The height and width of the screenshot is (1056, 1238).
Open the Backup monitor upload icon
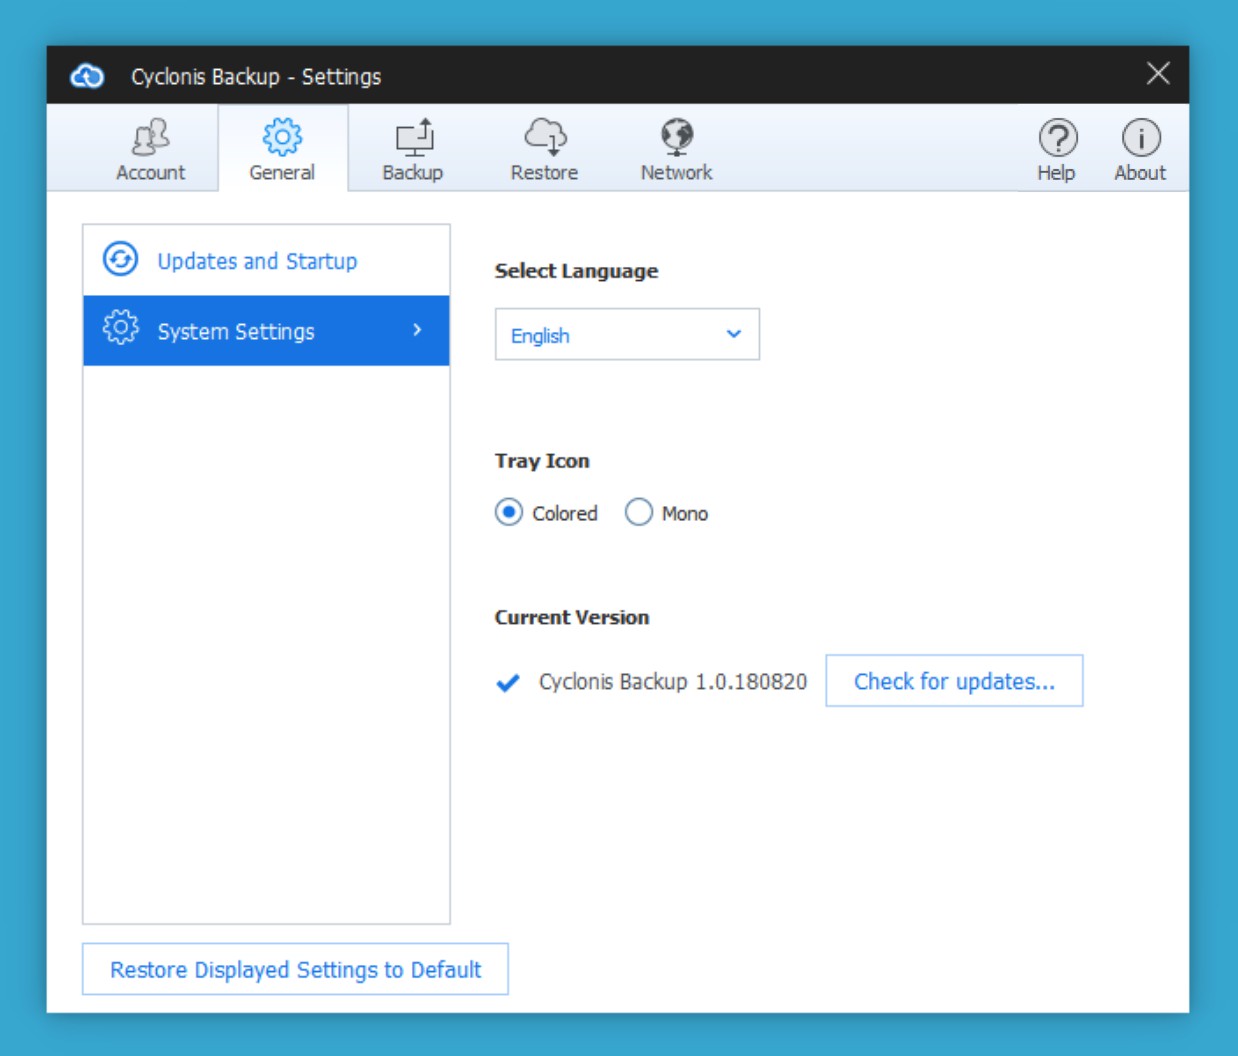click(413, 137)
